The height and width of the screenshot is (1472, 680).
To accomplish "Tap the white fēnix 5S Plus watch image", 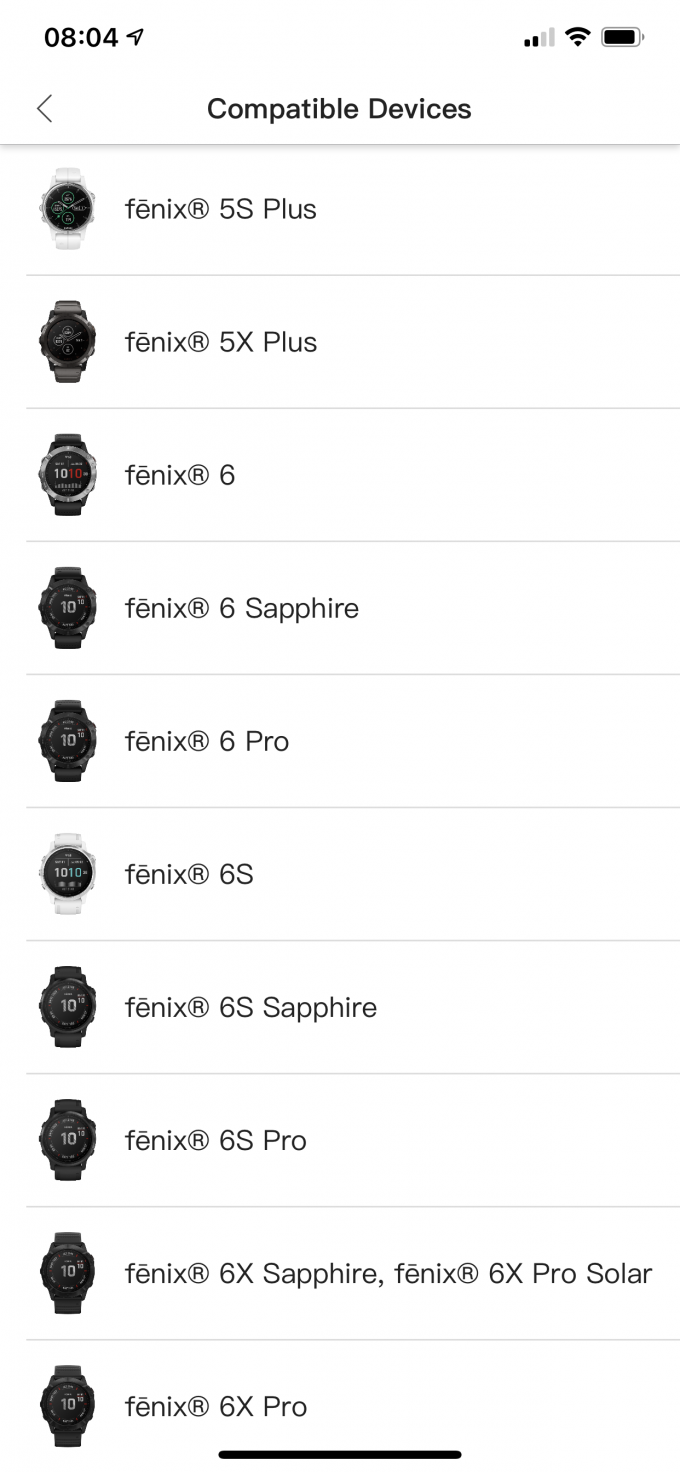I will [x=68, y=209].
